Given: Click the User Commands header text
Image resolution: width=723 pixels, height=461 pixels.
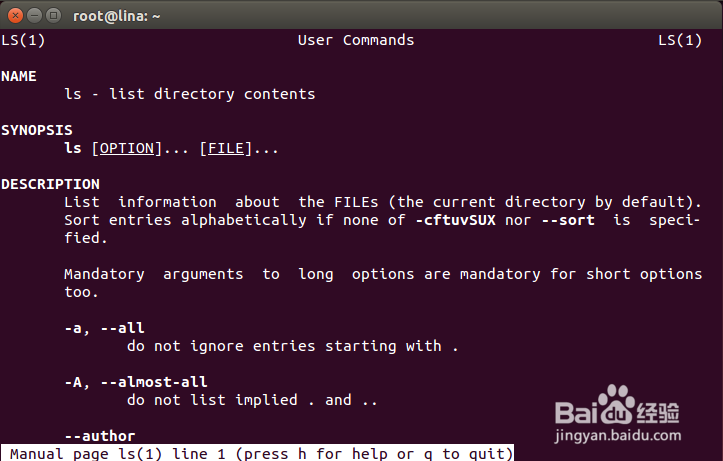Looking at the screenshot, I should [x=355, y=40].
